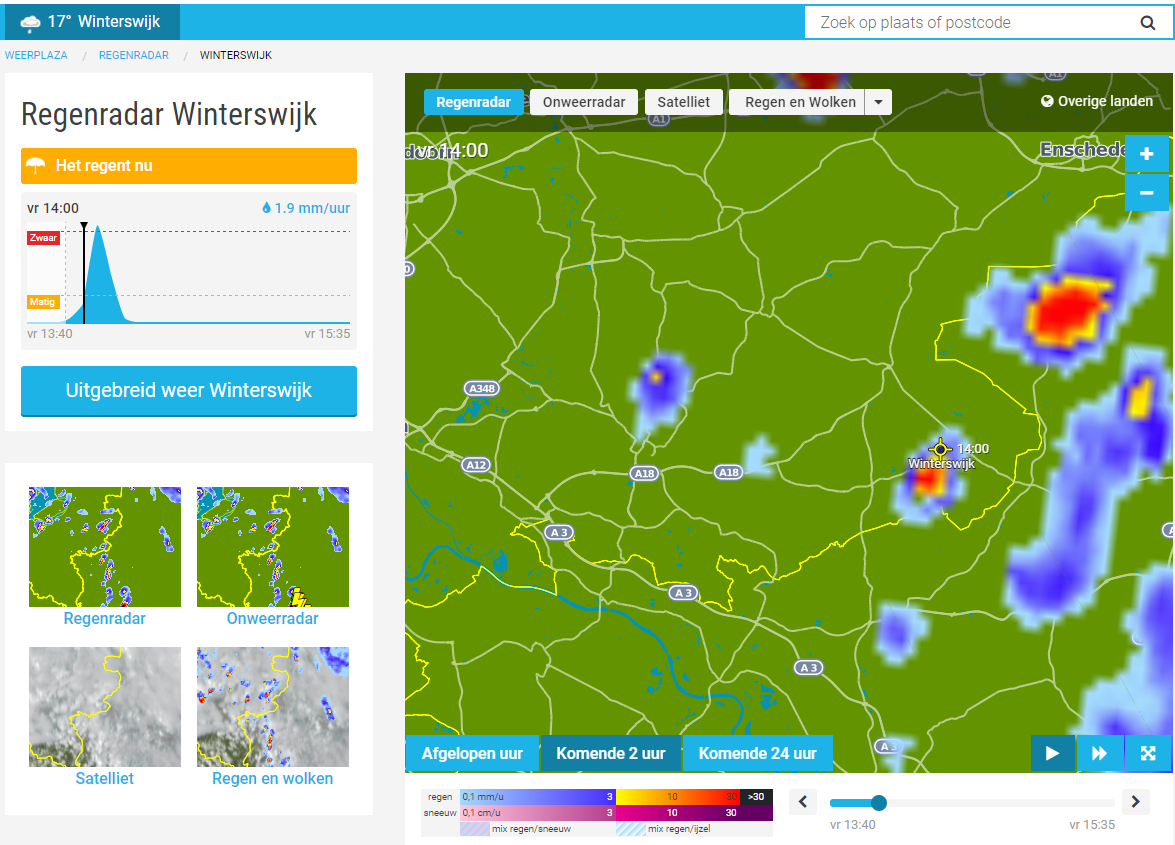The image size is (1175, 845).
Task: Open the Regen en wolken thumbnail
Action: pyautogui.click(x=273, y=717)
